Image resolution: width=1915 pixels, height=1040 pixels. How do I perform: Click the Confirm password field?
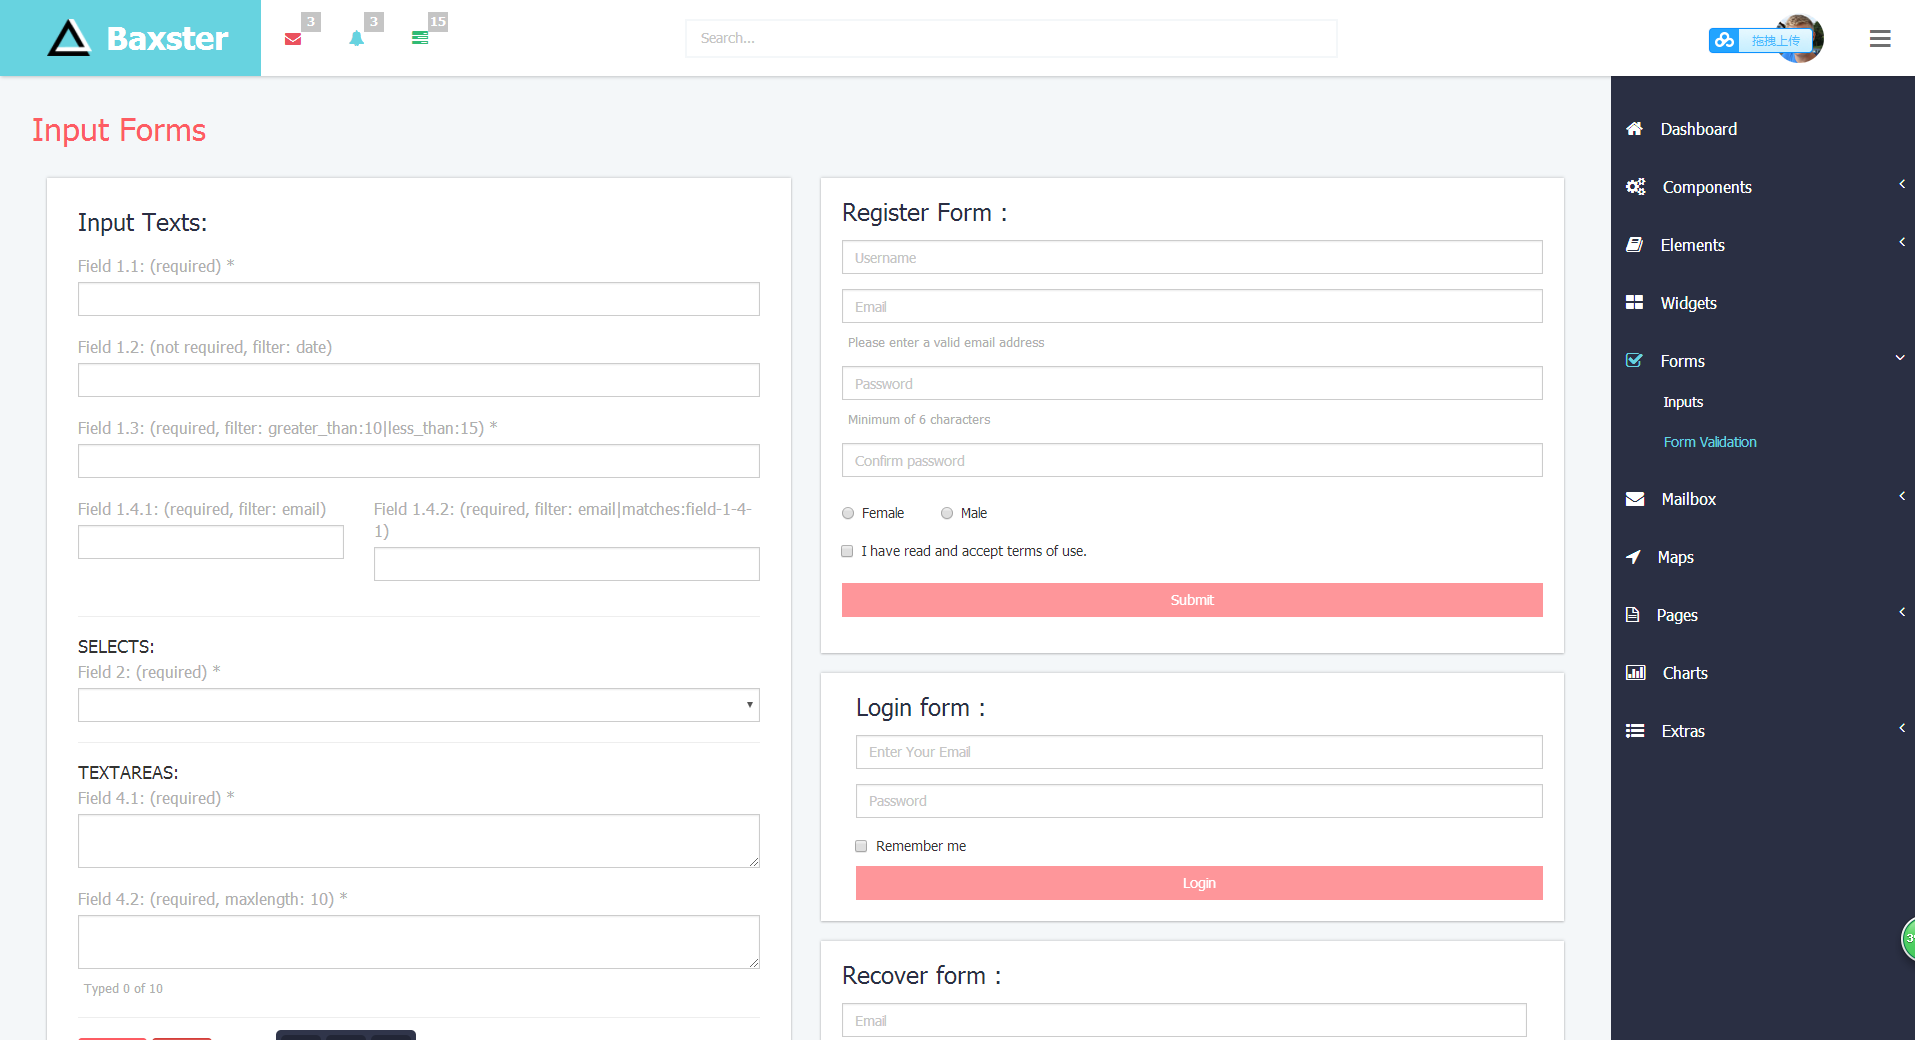(1192, 460)
